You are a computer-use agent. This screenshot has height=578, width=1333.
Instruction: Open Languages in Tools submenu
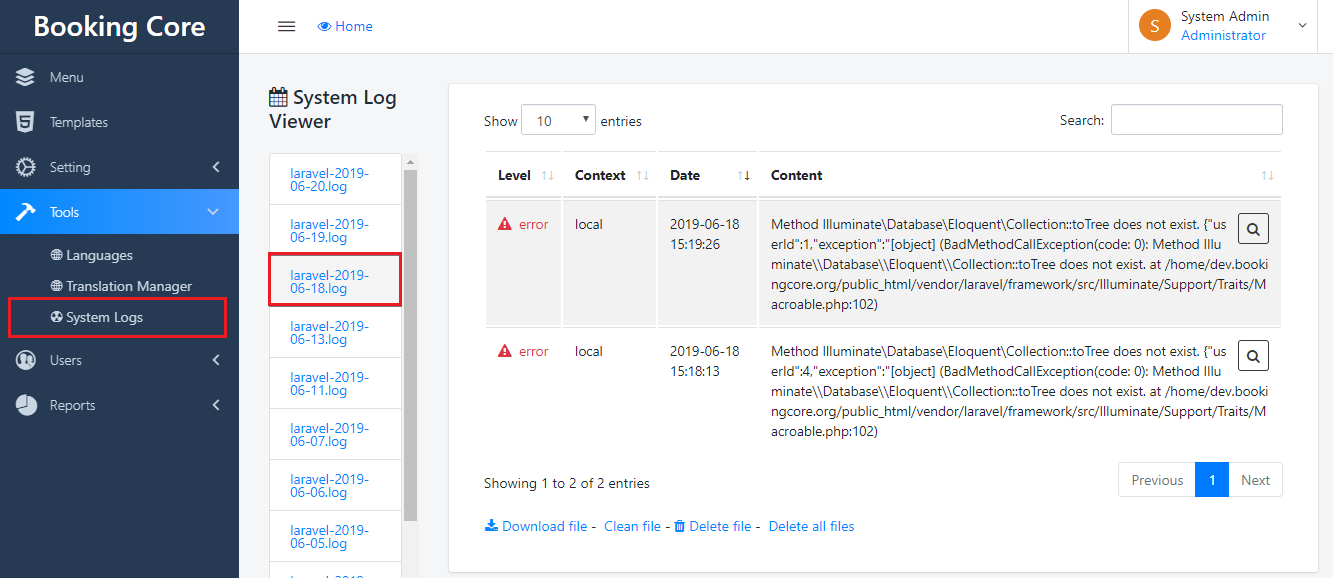[99, 255]
